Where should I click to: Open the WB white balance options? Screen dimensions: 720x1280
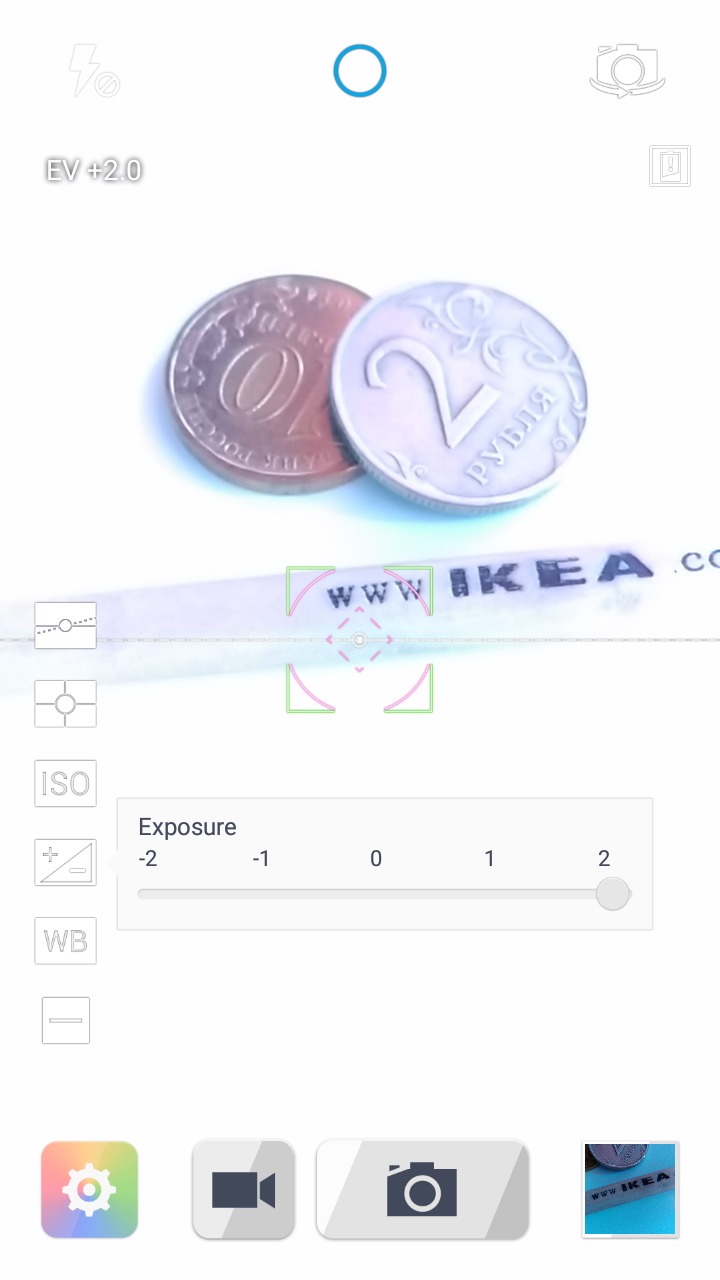pos(66,941)
